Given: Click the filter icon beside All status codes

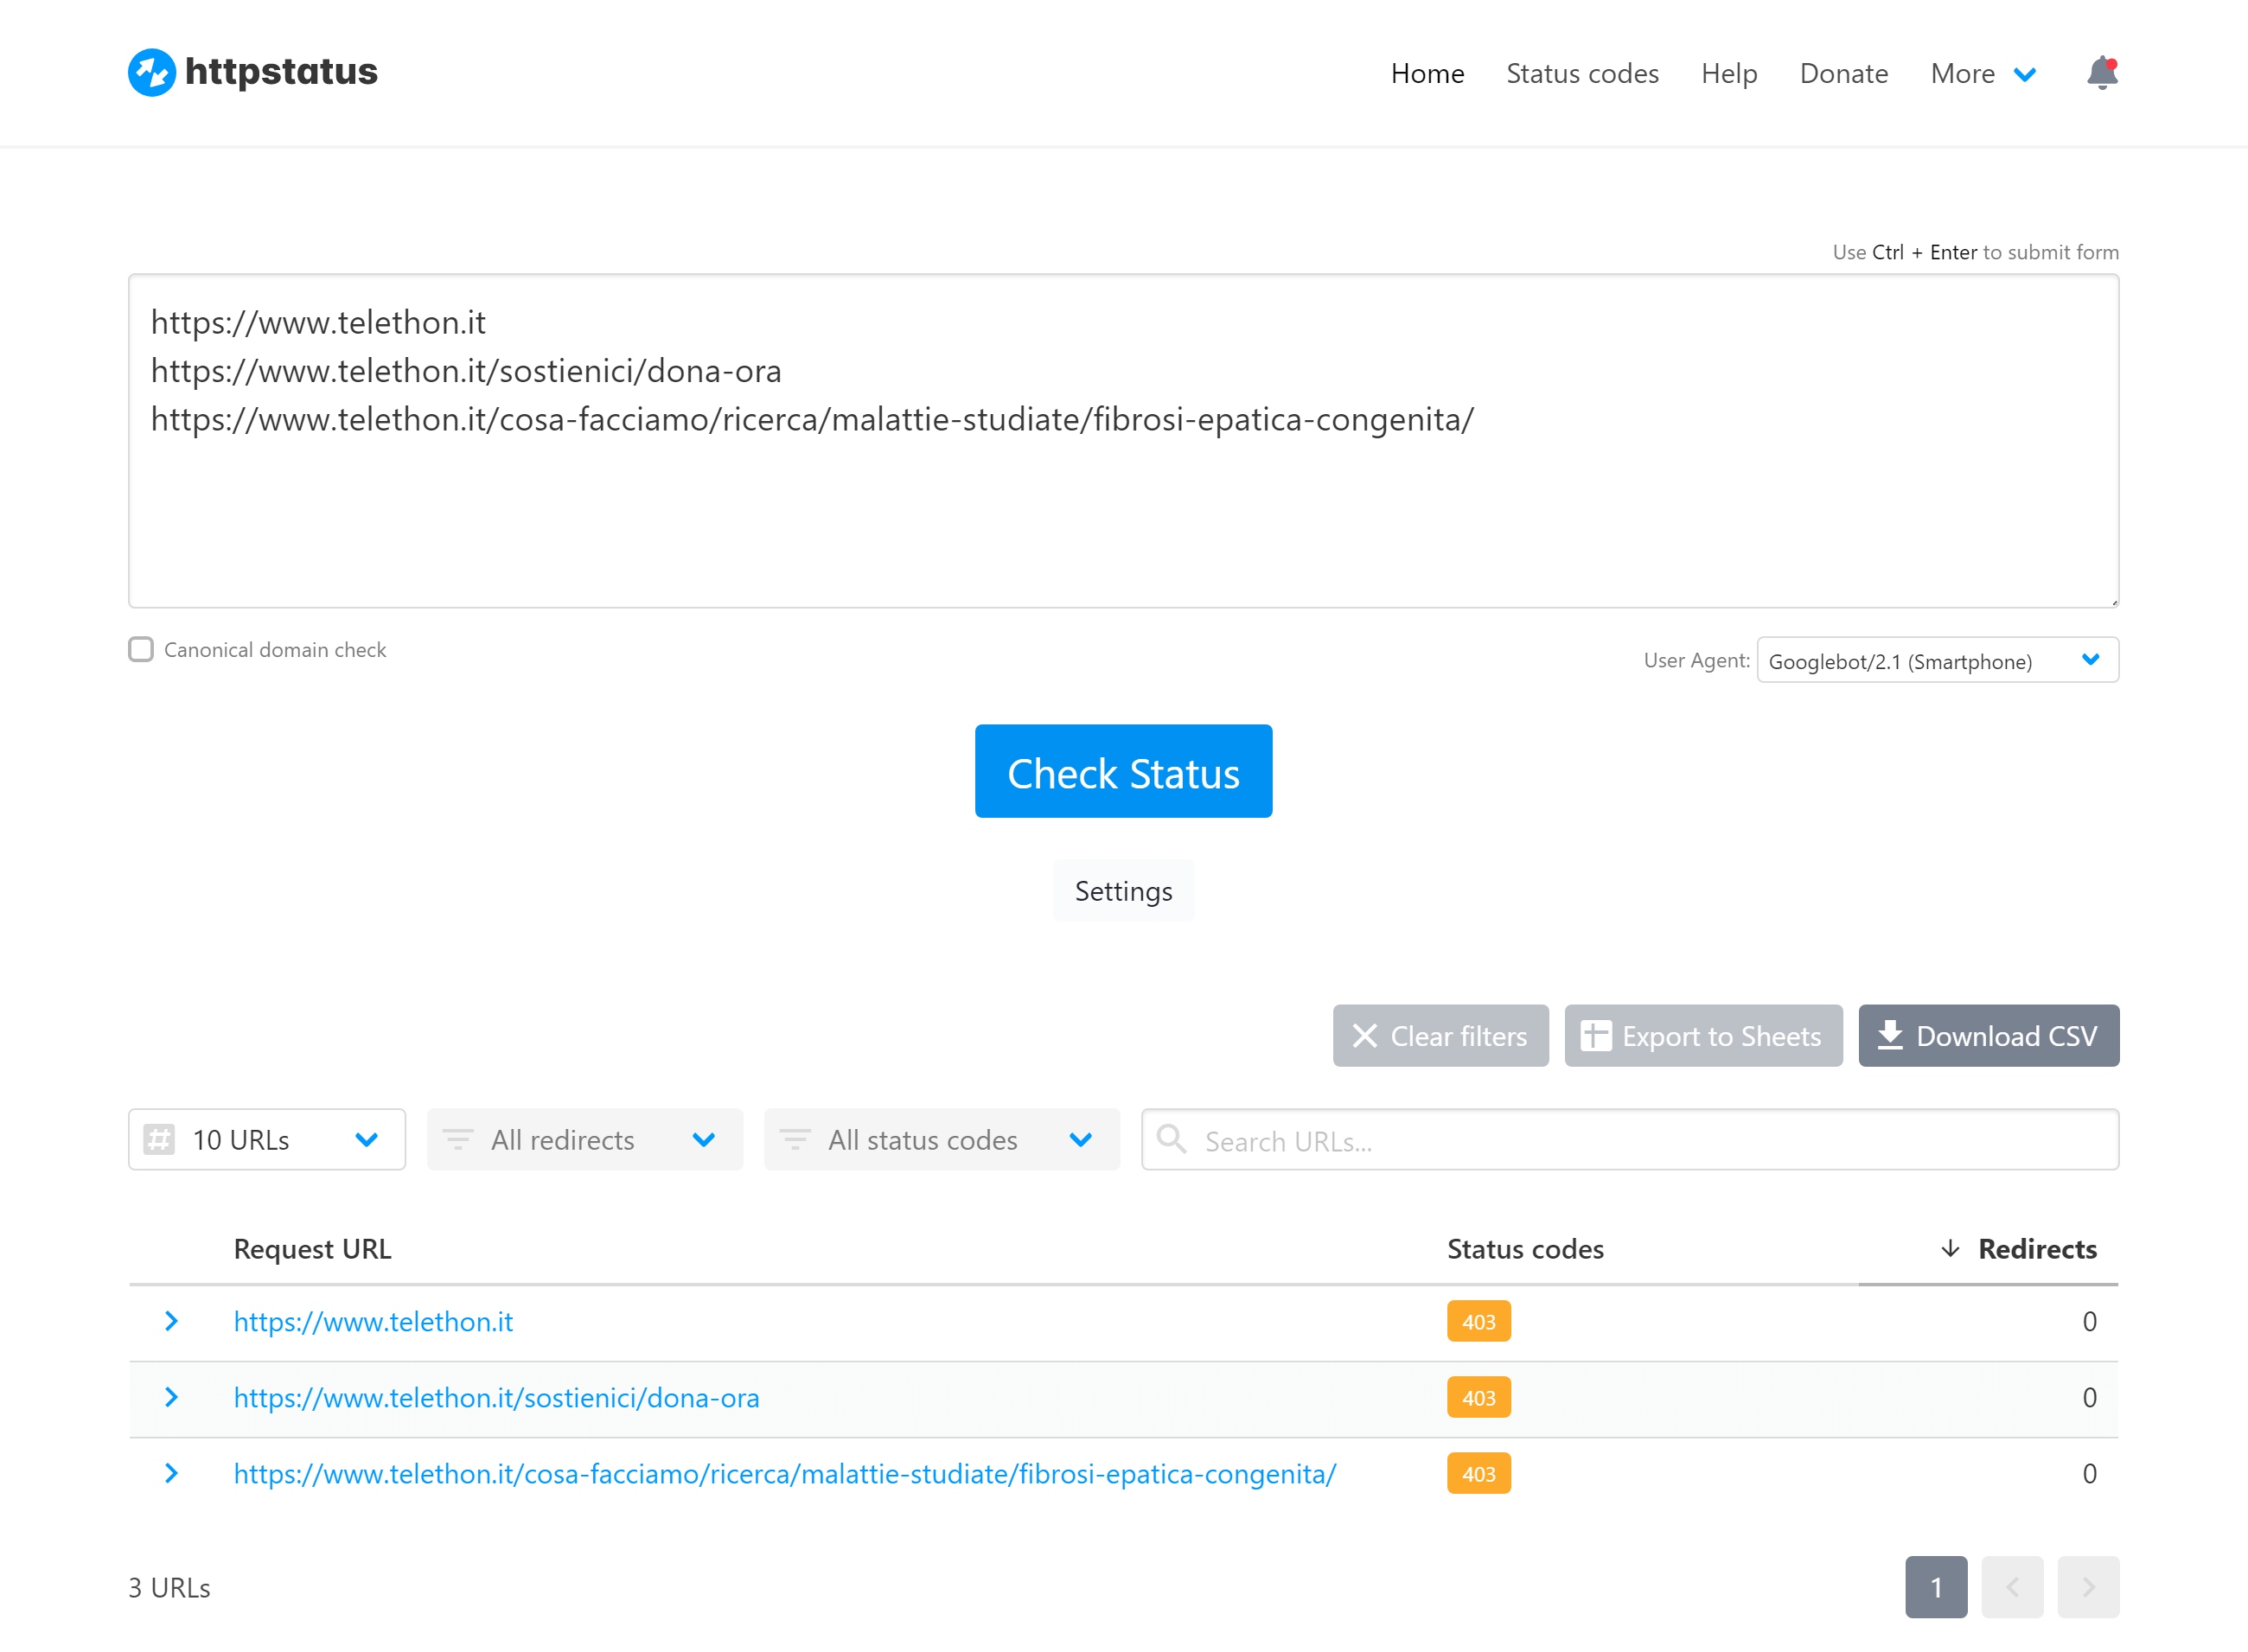Looking at the screenshot, I should click(x=795, y=1139).
